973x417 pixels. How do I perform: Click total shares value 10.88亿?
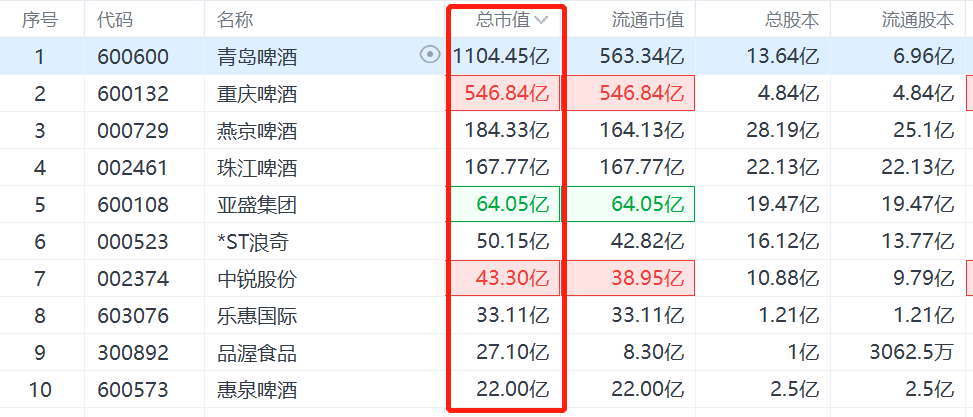point(782,279)
